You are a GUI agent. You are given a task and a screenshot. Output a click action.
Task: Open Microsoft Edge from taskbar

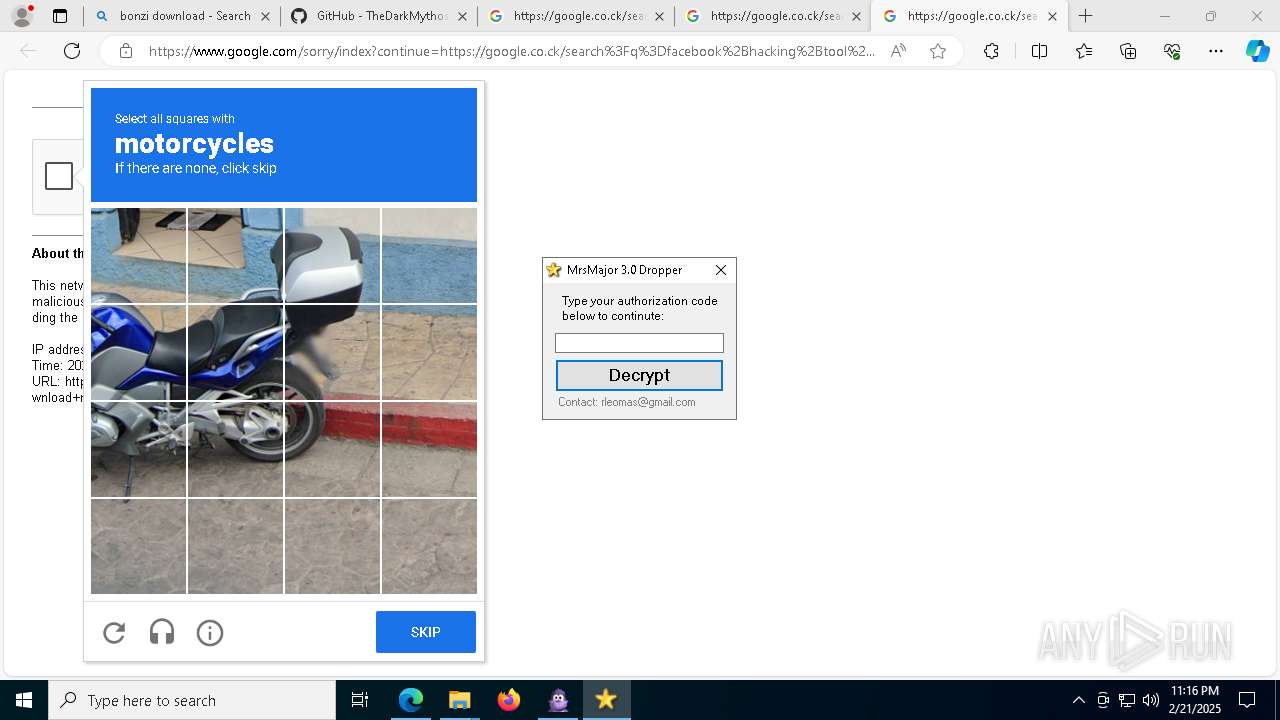[411, 700]
